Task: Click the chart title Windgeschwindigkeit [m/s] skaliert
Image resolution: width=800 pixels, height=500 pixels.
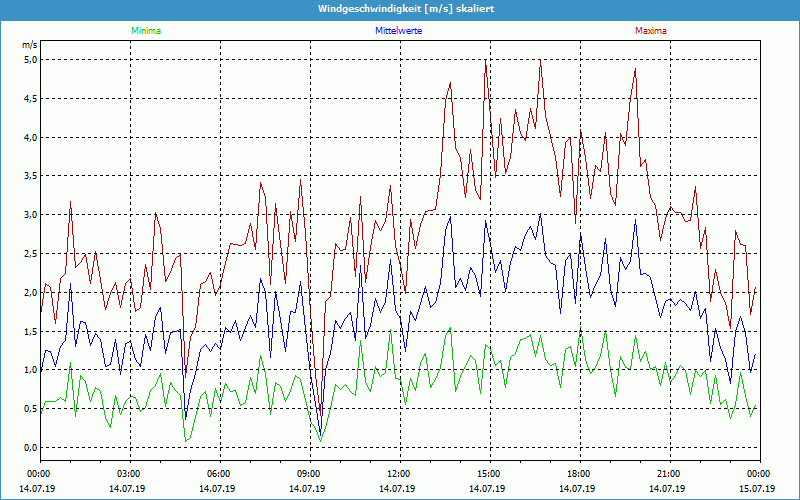Action: coord(406,9)
